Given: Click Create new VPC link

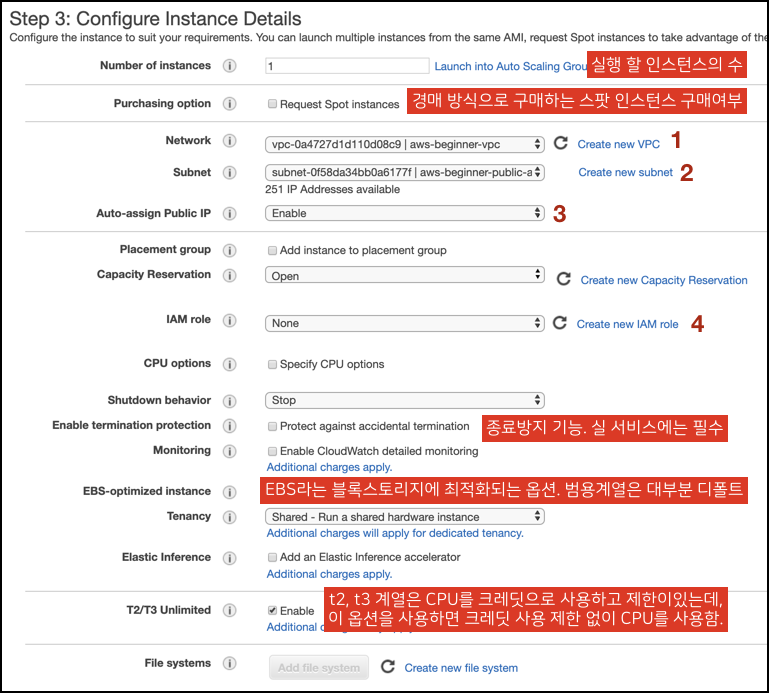Looking at the screenshot, I should click(x=618, y=144).
